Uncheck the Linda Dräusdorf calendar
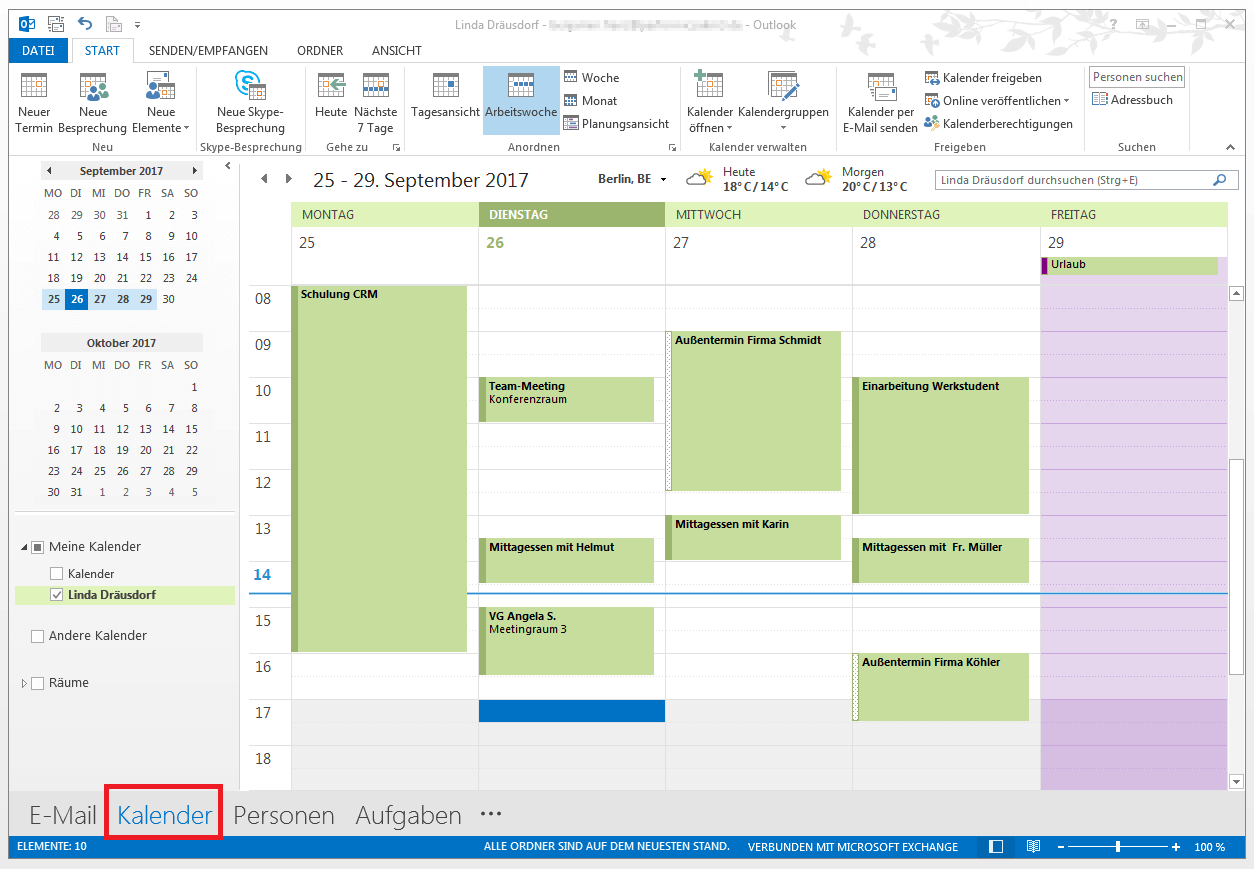Screen dimensions: 1254x869 click(56, 595)
